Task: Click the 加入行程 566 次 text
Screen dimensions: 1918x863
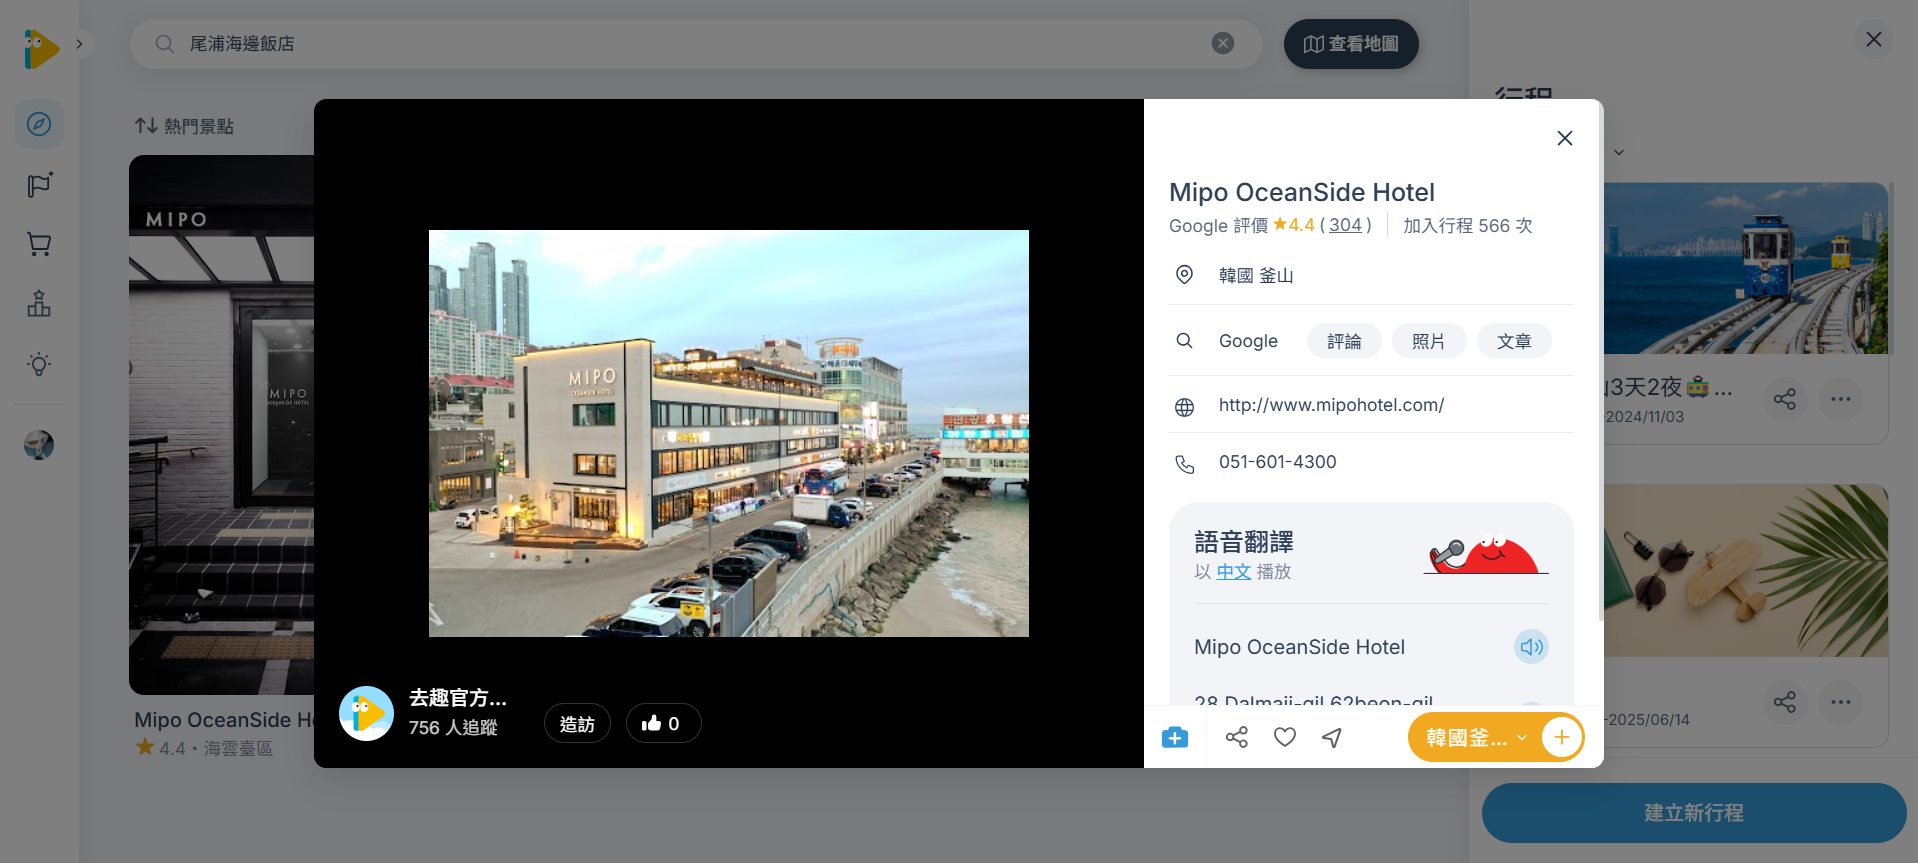Action: 1467,226
